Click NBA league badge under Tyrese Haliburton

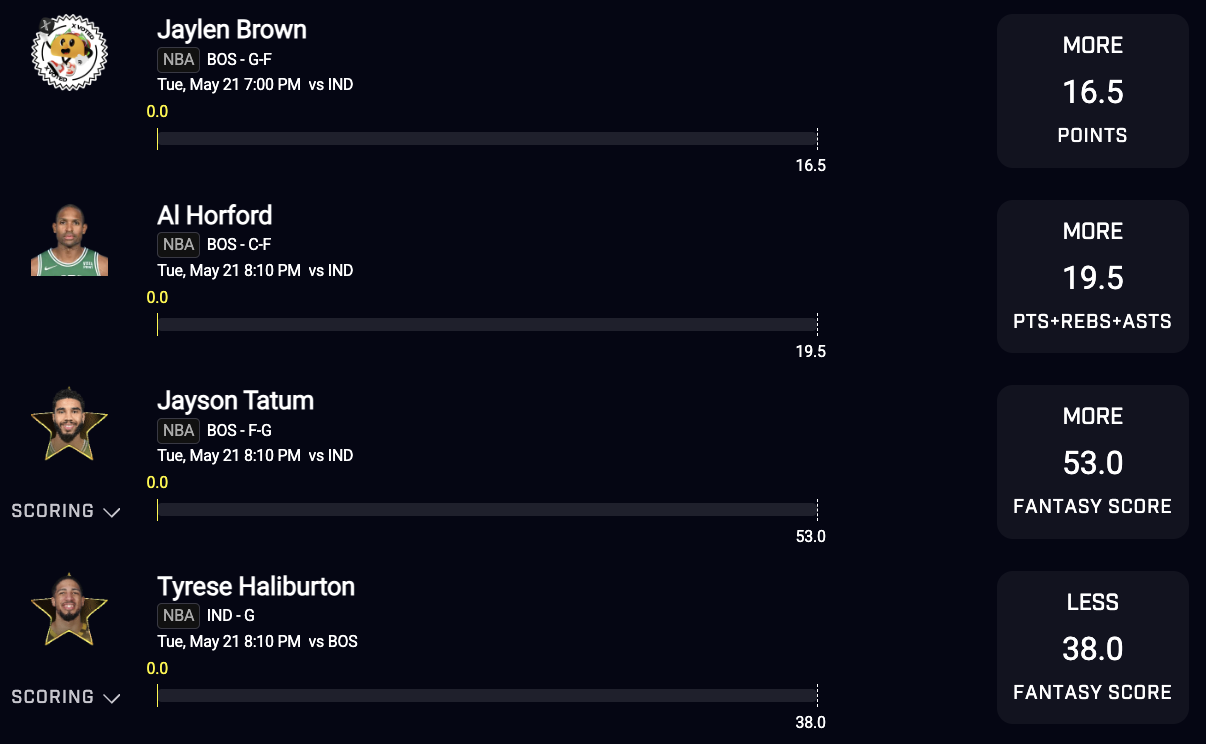(x=178, y=615)
